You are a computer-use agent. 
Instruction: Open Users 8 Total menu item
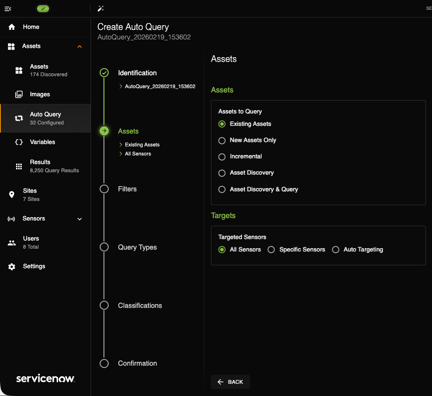[45, 243]
